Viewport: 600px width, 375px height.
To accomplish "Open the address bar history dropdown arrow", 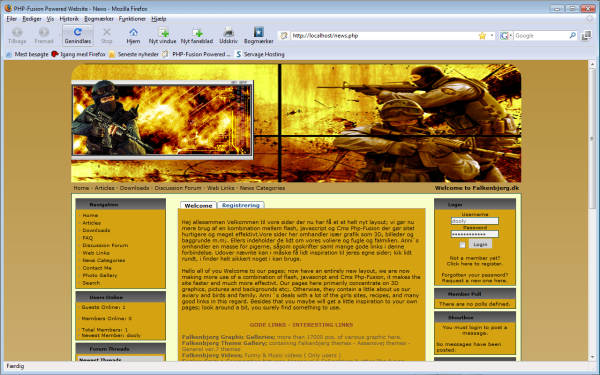I will 492,36.
